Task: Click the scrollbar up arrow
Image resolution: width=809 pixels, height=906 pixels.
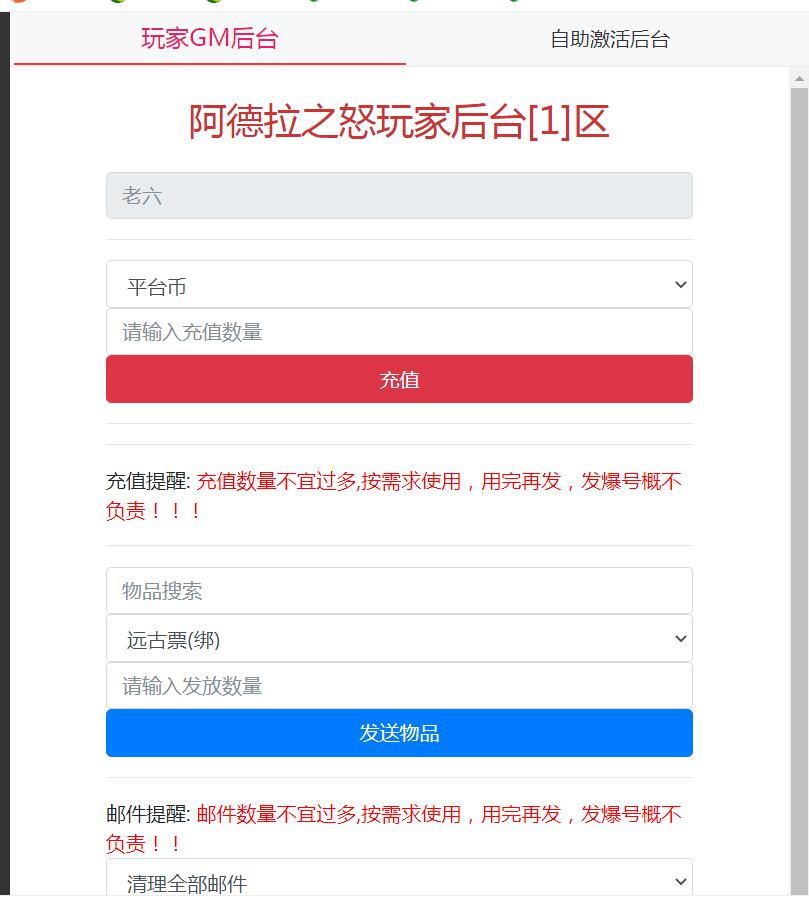Action: (800, 78)
